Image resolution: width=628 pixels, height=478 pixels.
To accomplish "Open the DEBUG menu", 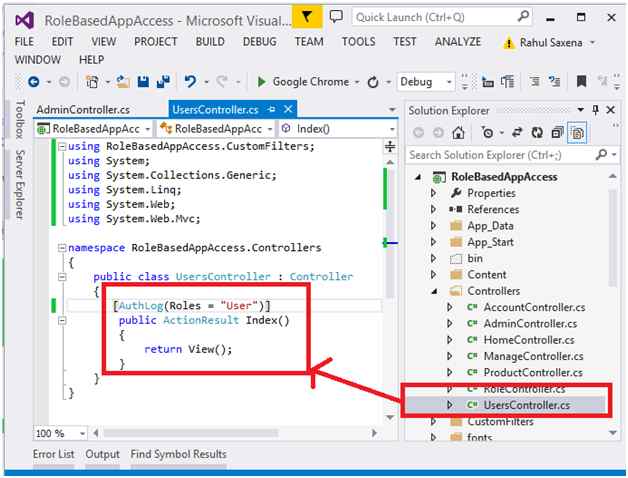I will (260, 42).
